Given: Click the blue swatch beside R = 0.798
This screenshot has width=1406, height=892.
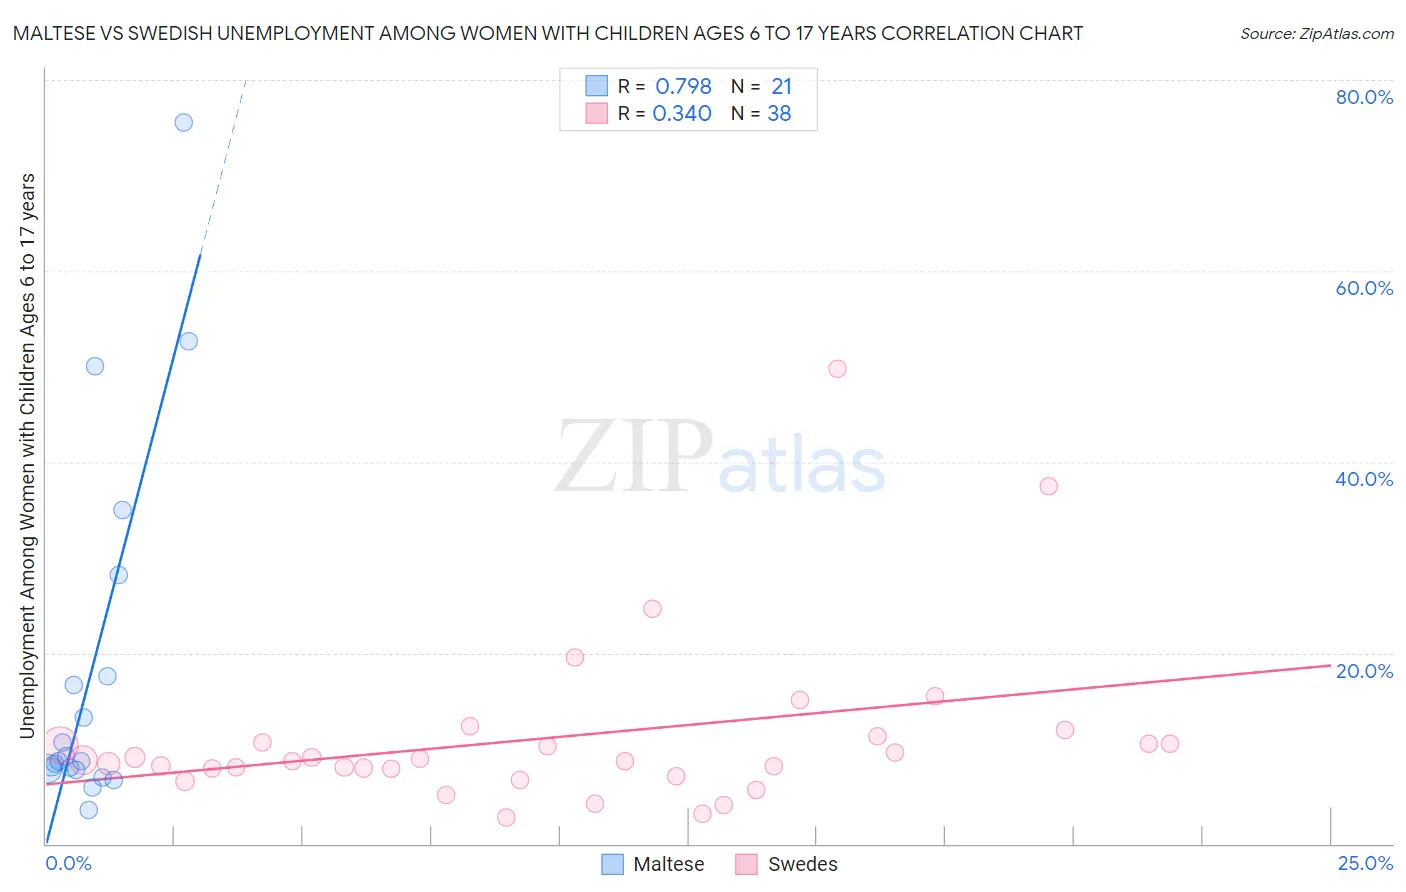Looking at the screenshot, I should pyautogui.click(x=596, y=86).
